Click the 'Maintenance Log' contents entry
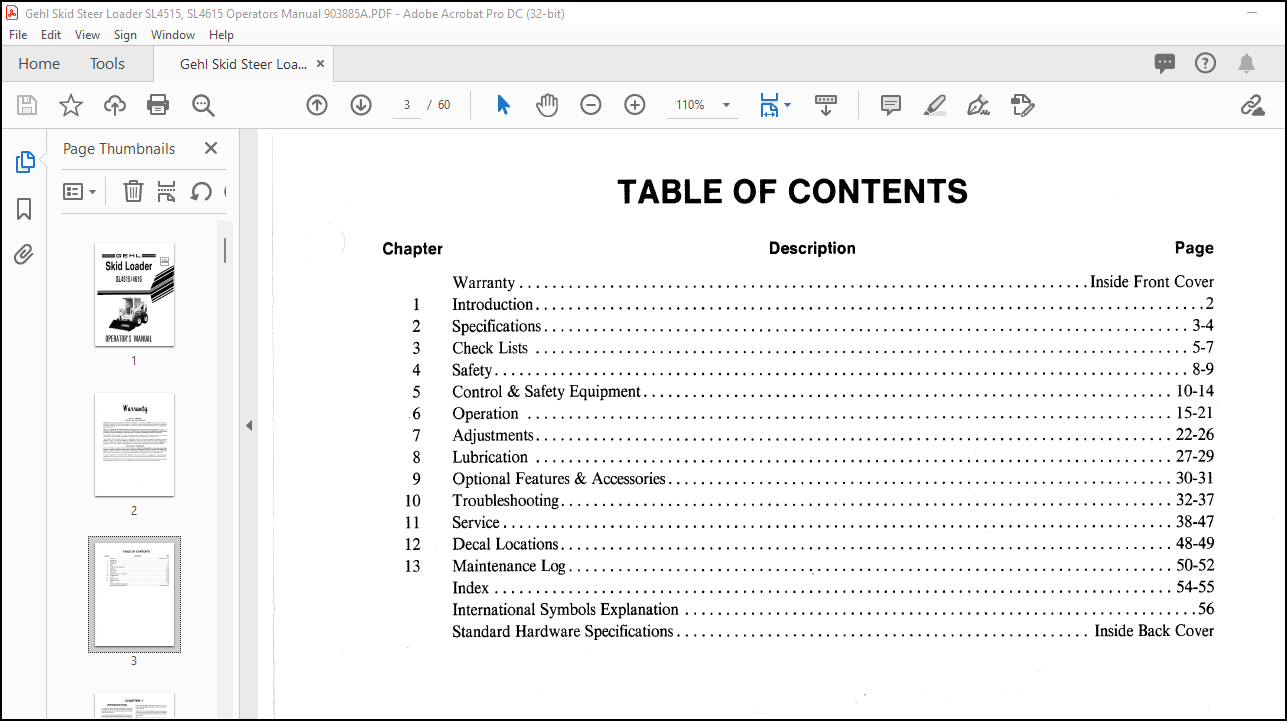1287x721 pixels. (509, 566)
